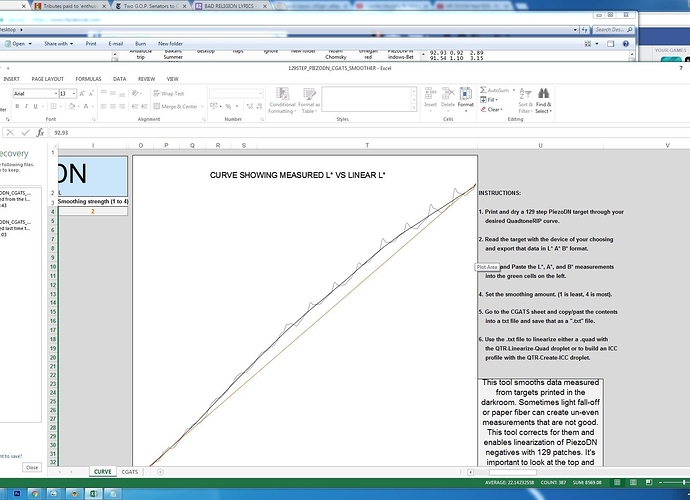Click the Orientation text angle icon
This screenshot has width=690, height=500.
coord(136,93)
